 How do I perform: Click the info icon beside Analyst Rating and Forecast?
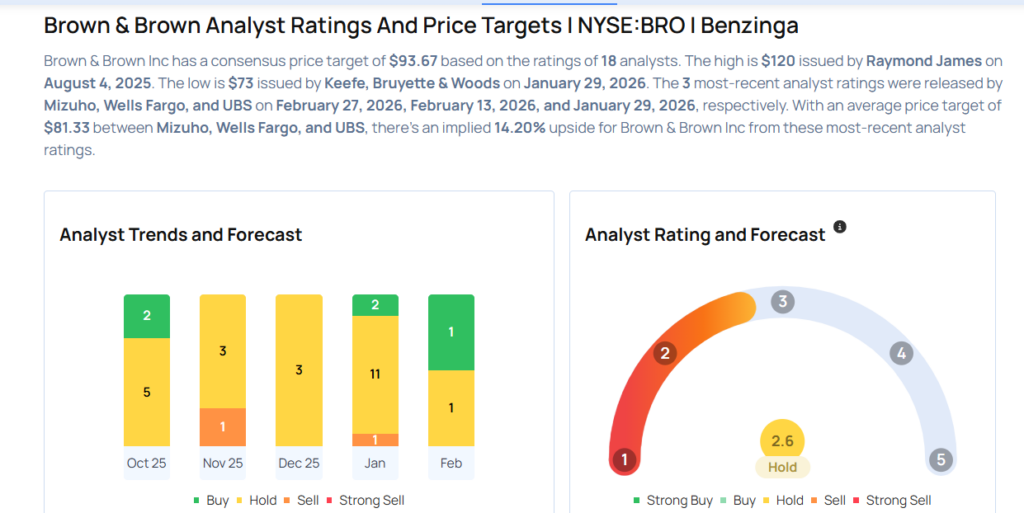pyautogui.click(x=840, y=227)
